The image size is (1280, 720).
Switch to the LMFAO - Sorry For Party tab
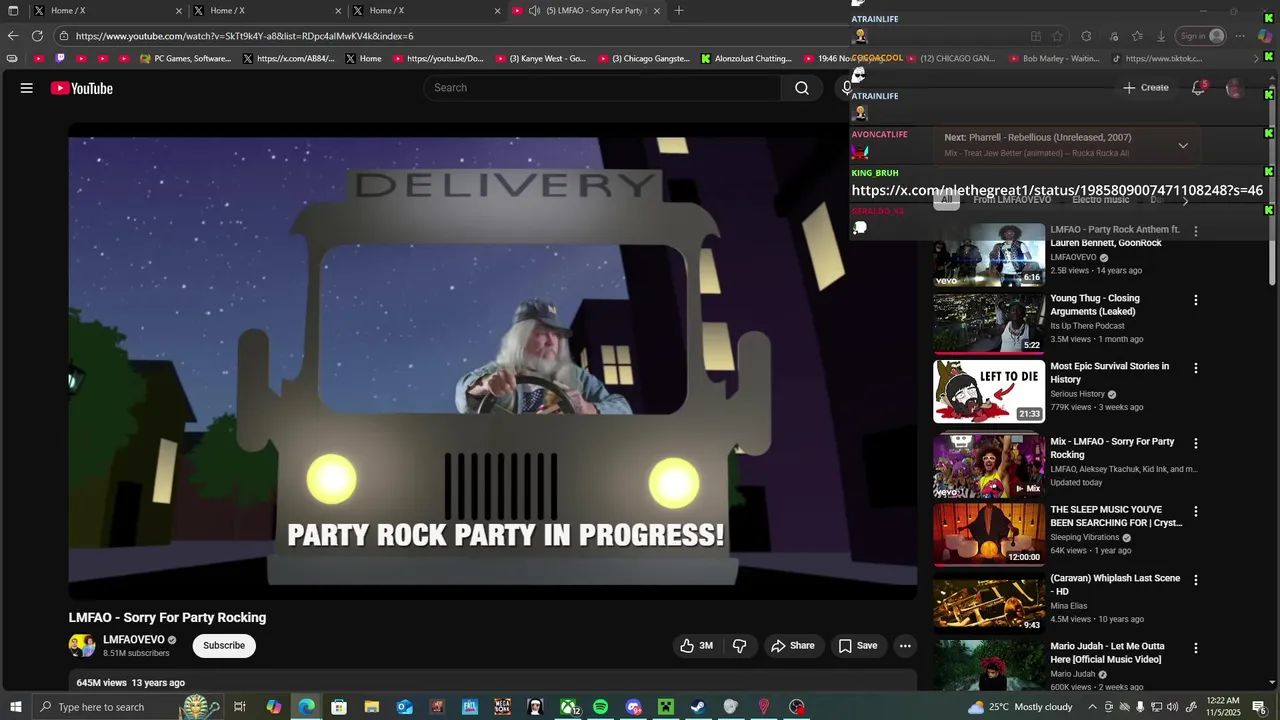585,11
